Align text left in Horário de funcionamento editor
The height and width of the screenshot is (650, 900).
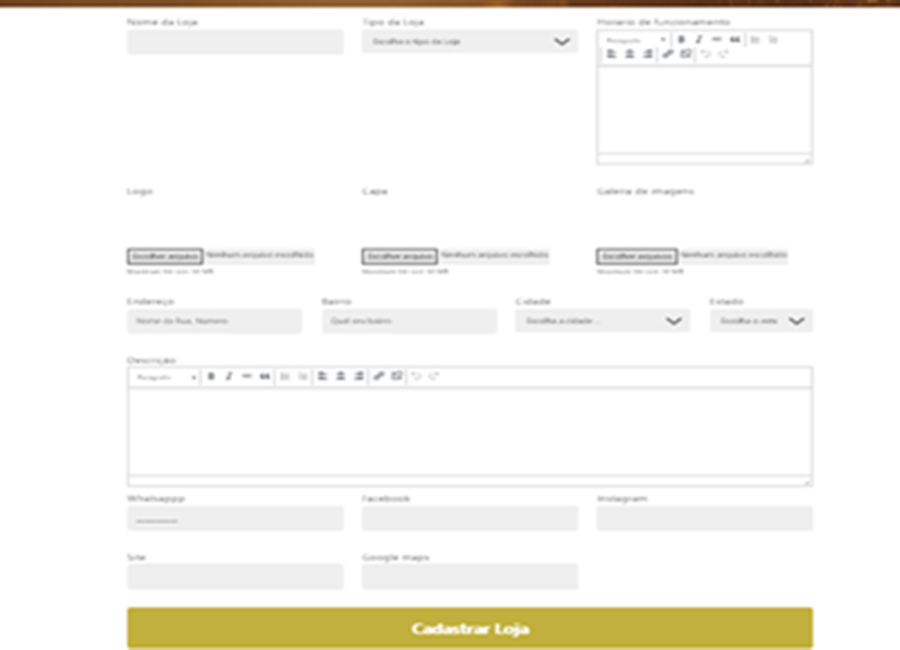coord(610,54)
